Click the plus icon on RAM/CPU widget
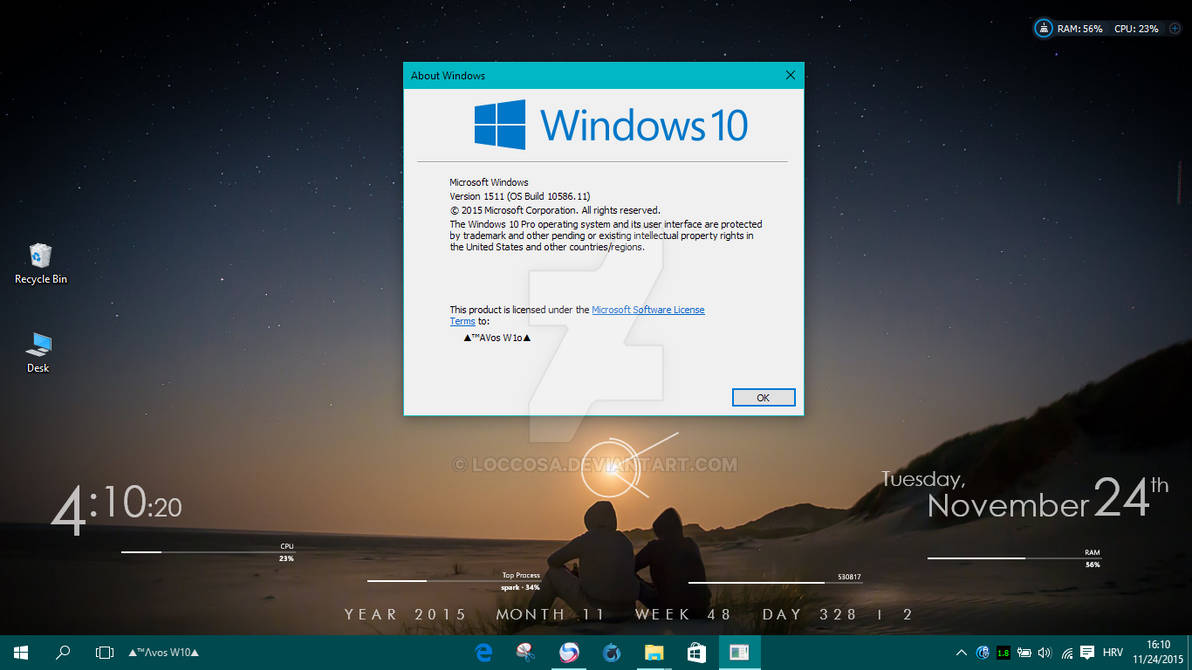This screenshot has height=670, width=1192. click(x=1175, y=28)
